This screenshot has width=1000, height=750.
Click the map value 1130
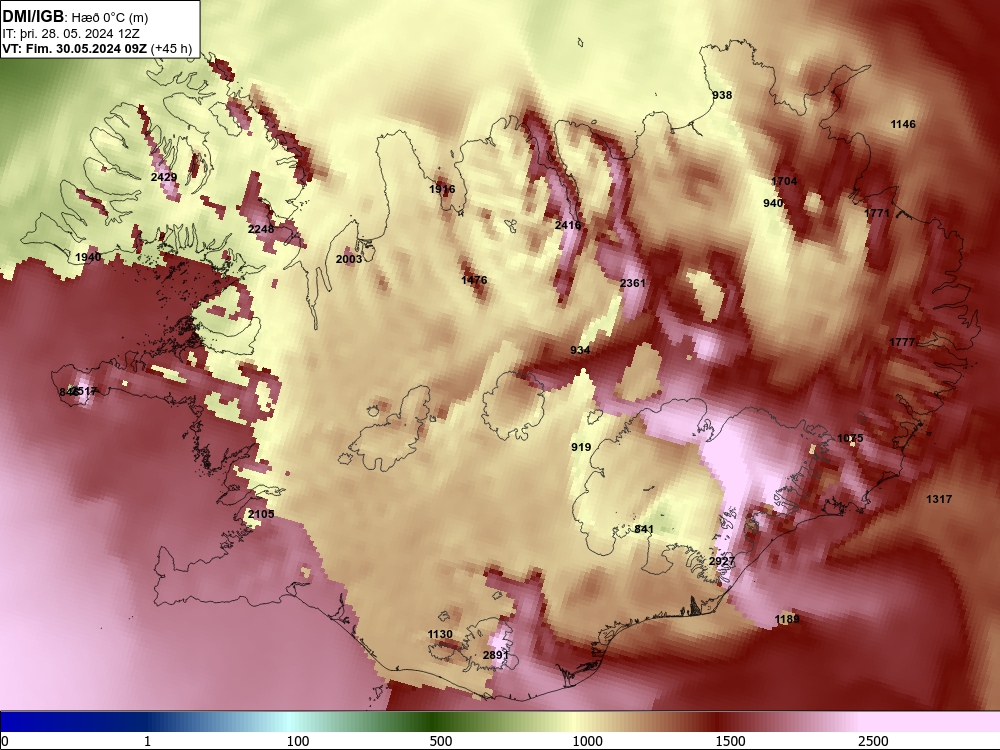click(440, 634)
